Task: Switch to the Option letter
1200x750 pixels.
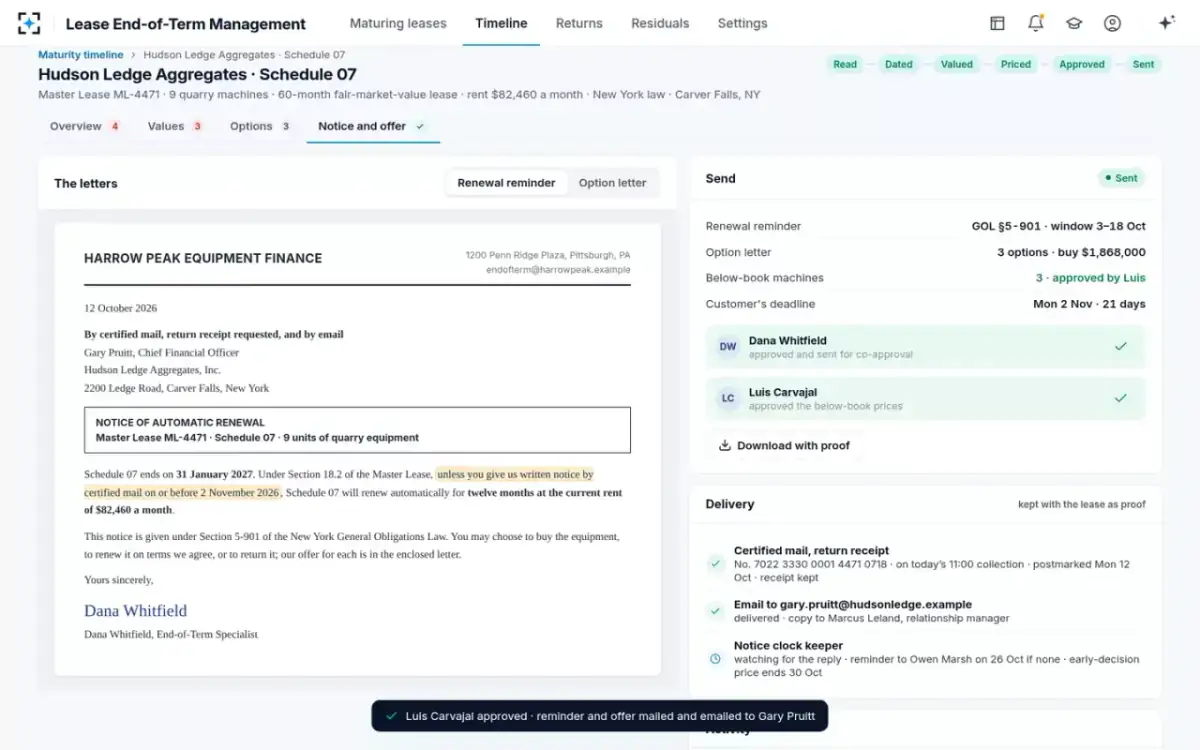Action: tap(612, 183)
